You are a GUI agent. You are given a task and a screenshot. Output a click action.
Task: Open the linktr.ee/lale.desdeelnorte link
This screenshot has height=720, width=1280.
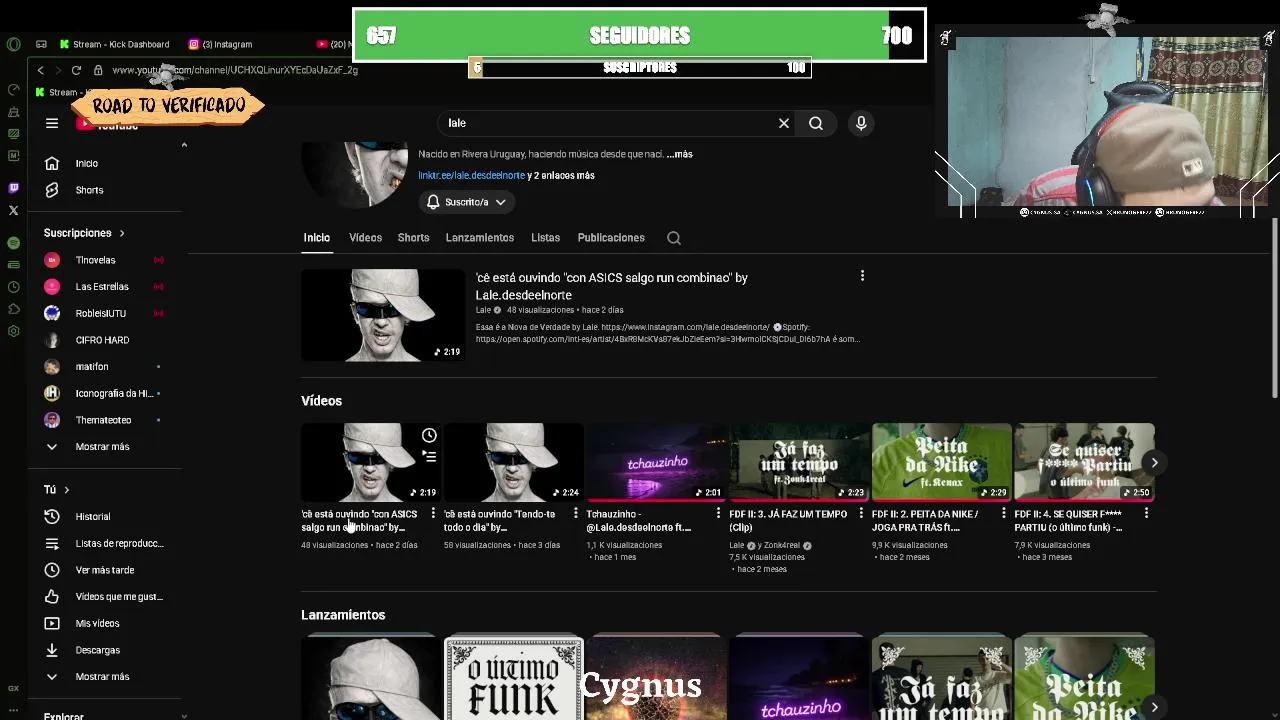tap(471, 175)
